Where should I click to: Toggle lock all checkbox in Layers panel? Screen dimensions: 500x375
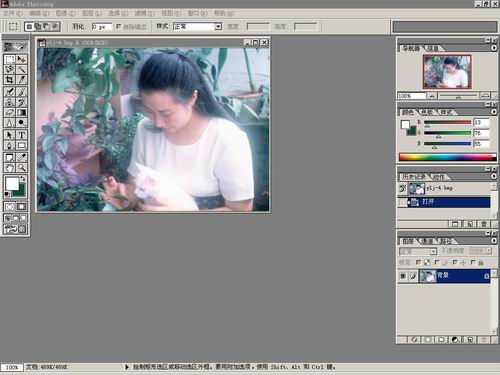(x=473, y=263)
